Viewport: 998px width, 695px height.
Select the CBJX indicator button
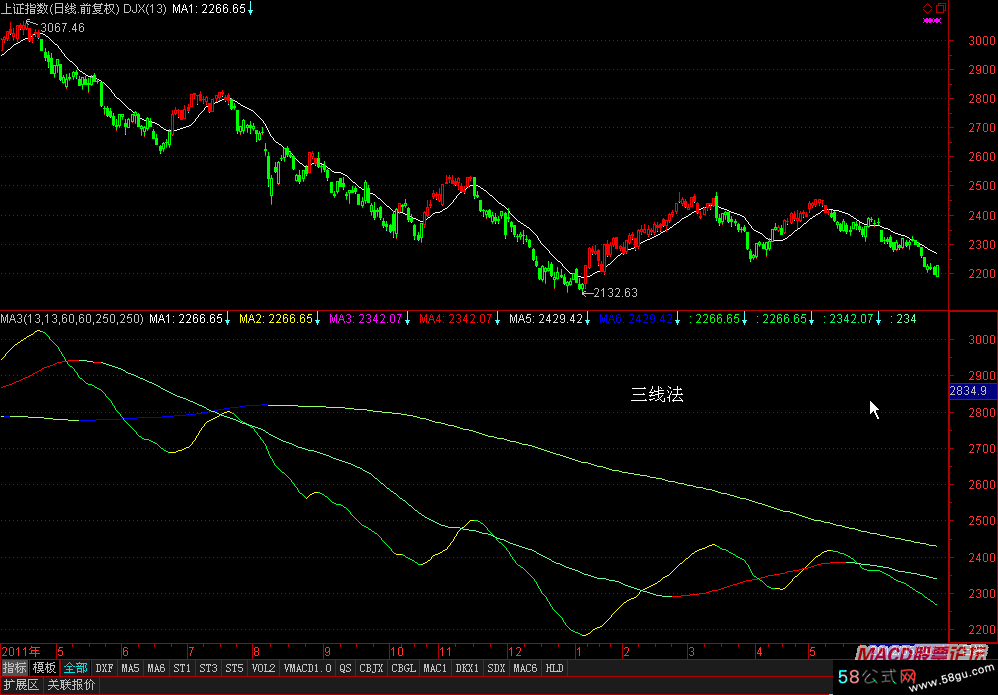click(371, 668)
